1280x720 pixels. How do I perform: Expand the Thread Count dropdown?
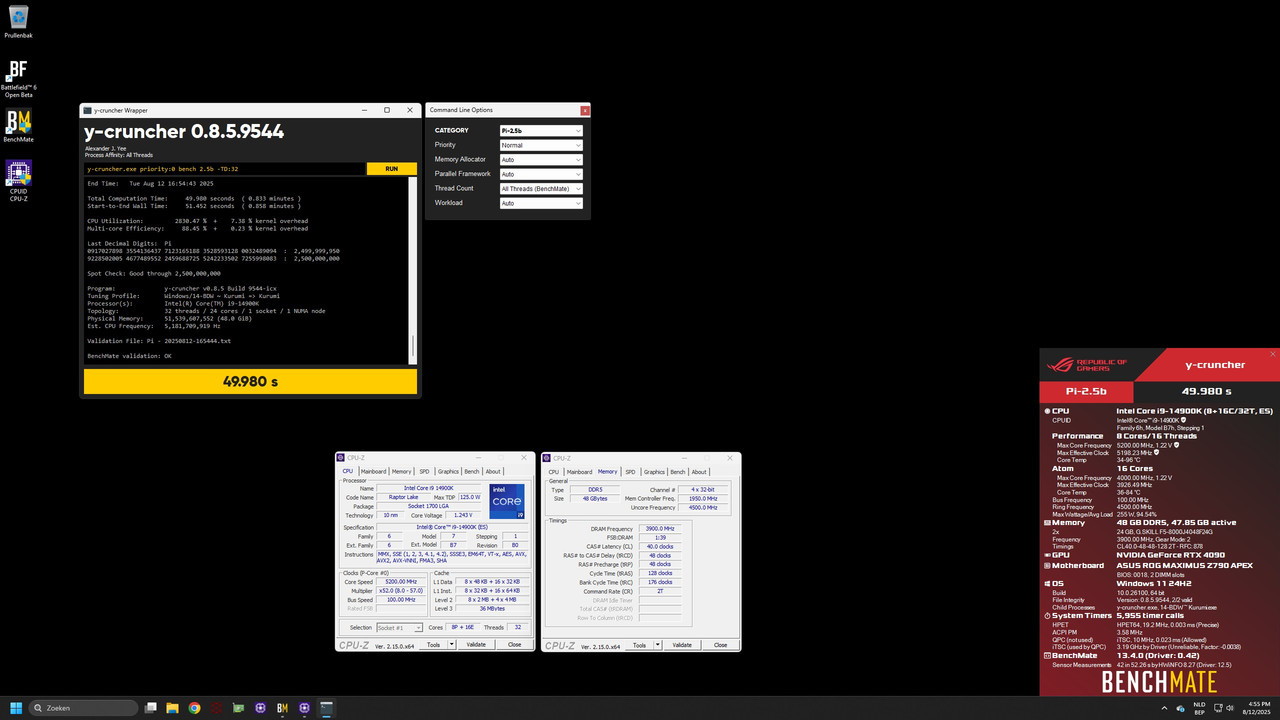tap(541, 188)
